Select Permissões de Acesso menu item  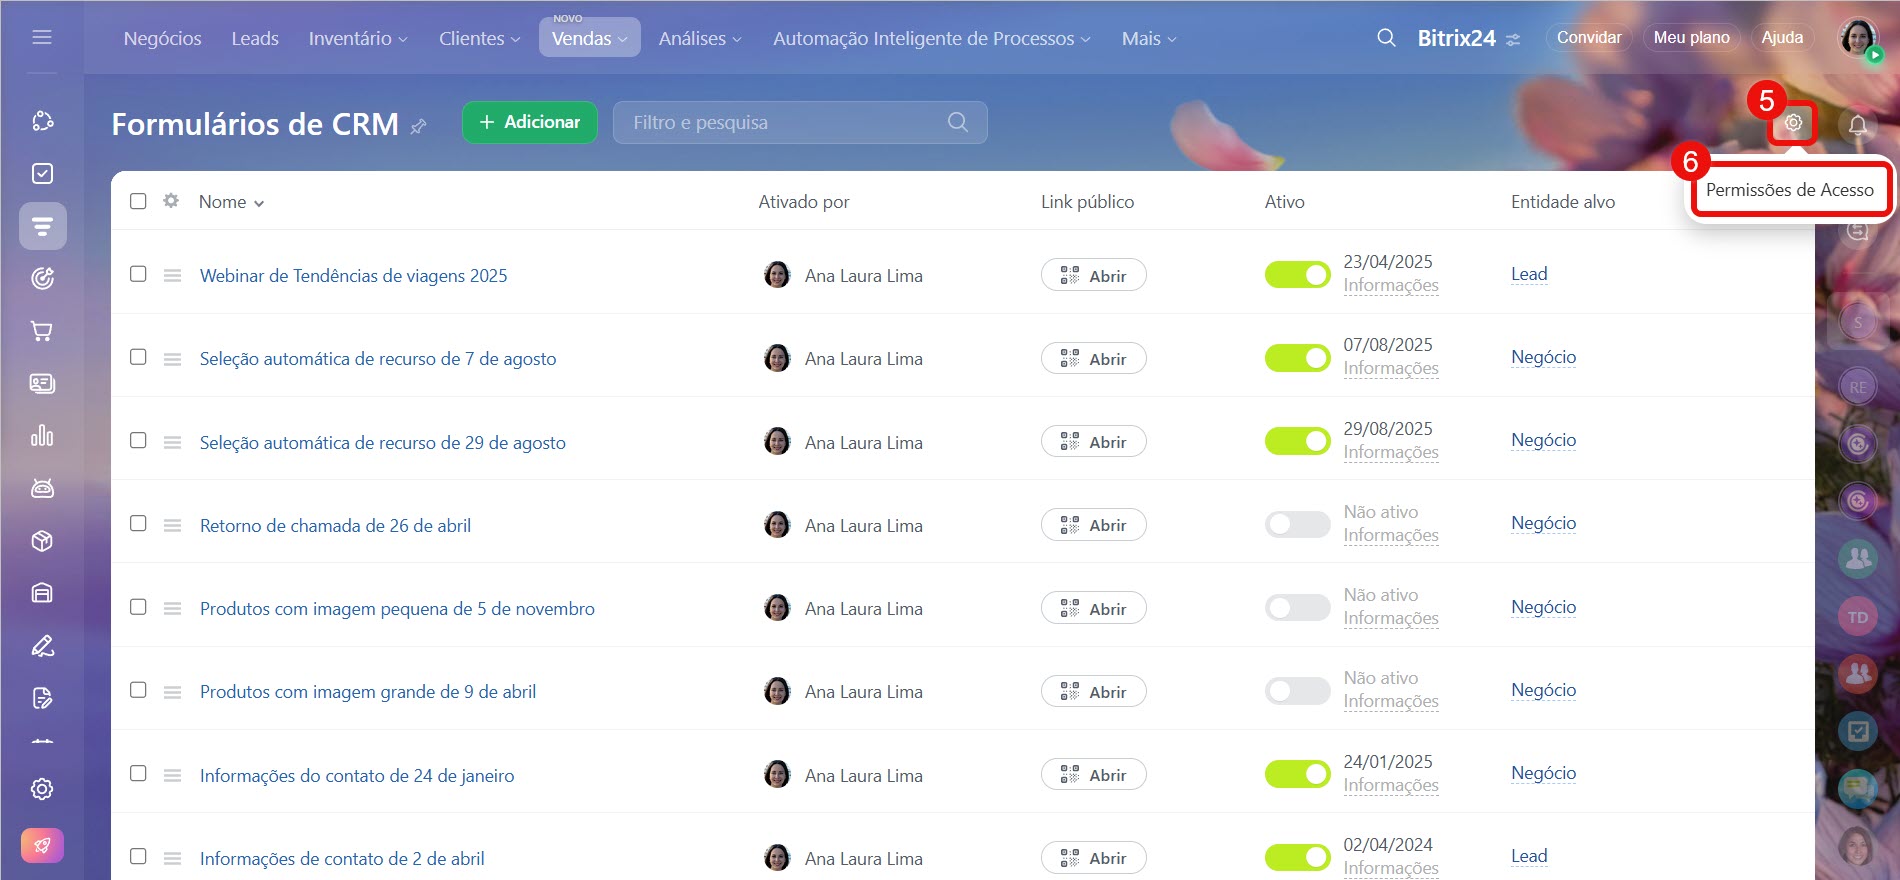click(x=1789, y=190)
